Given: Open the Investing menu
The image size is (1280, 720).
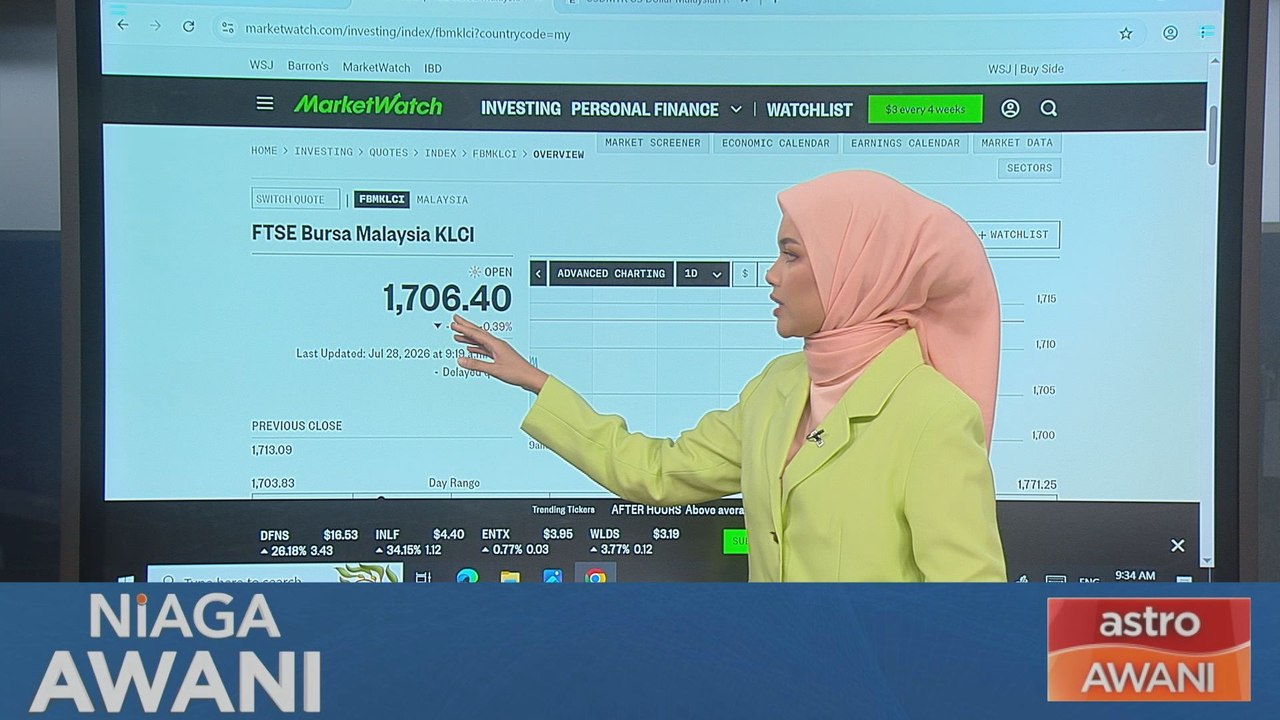Looking at the screenshot, I should coord(521,108).
